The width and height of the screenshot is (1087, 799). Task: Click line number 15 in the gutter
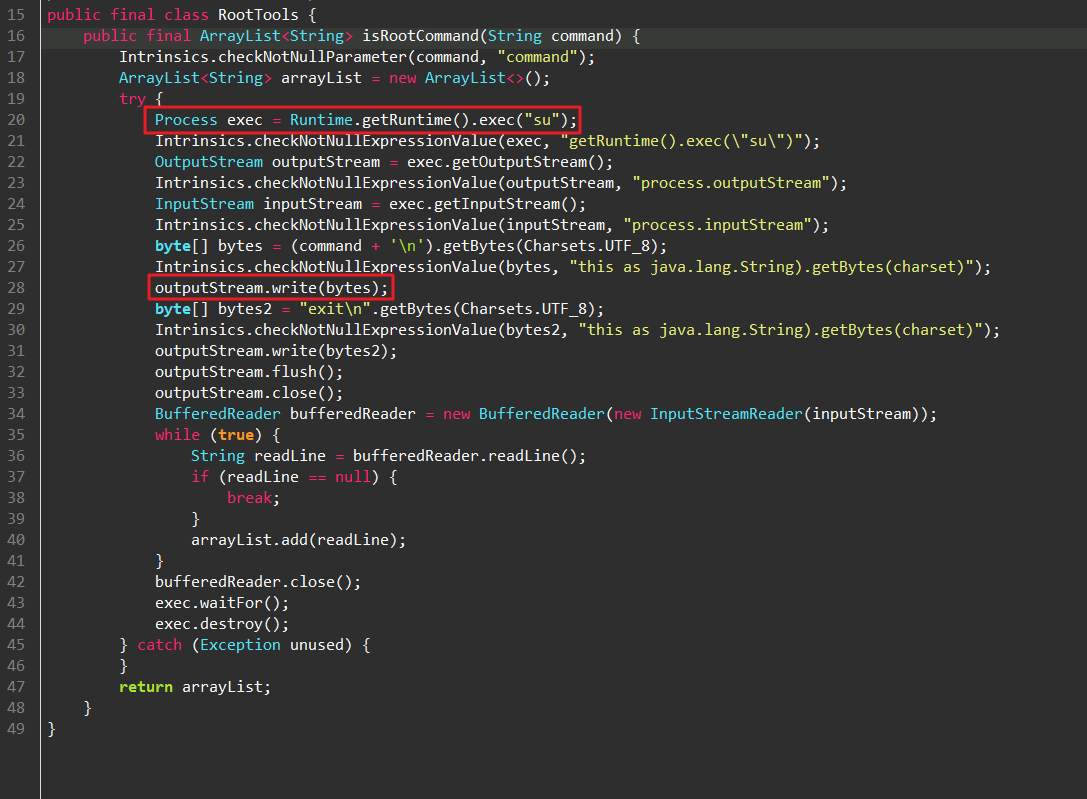pos(16,15)
